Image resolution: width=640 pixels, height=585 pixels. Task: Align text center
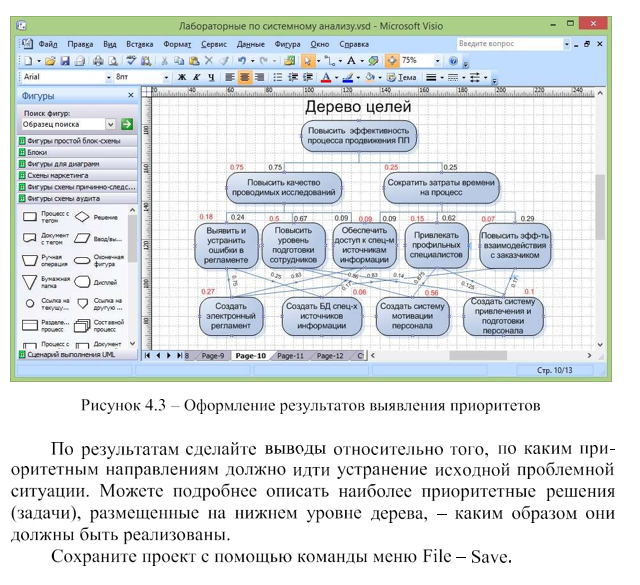pyautogui.click(x=244, y=77)
